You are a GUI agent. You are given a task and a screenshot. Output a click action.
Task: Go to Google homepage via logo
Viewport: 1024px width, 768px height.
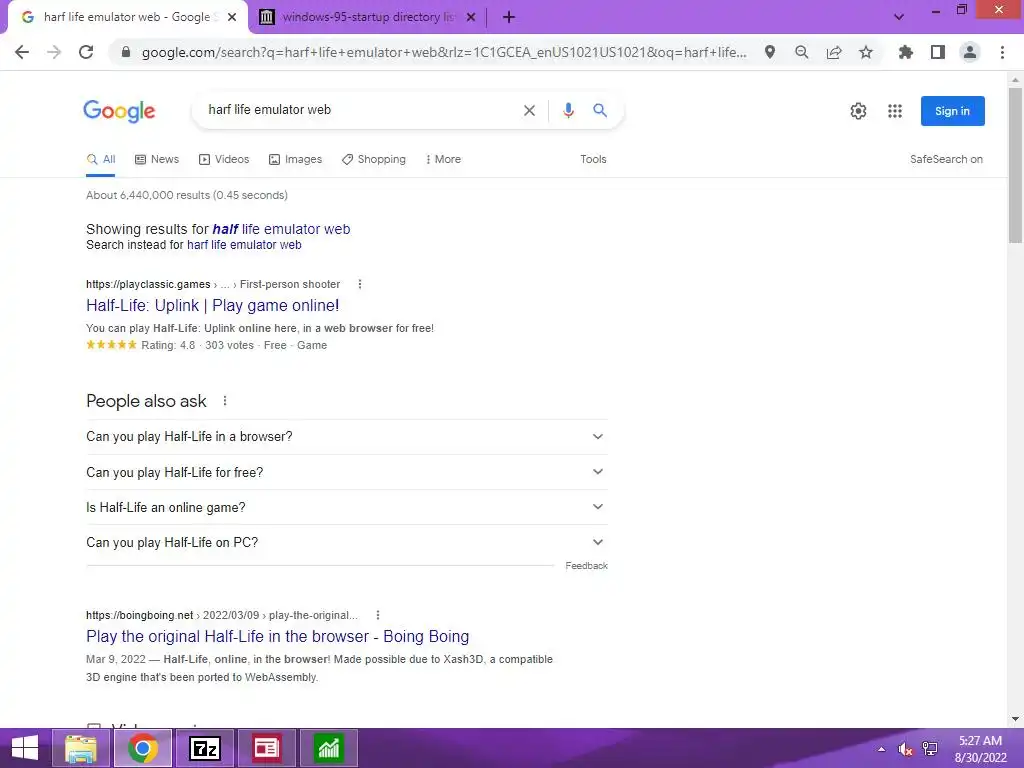tap(119, 111)
